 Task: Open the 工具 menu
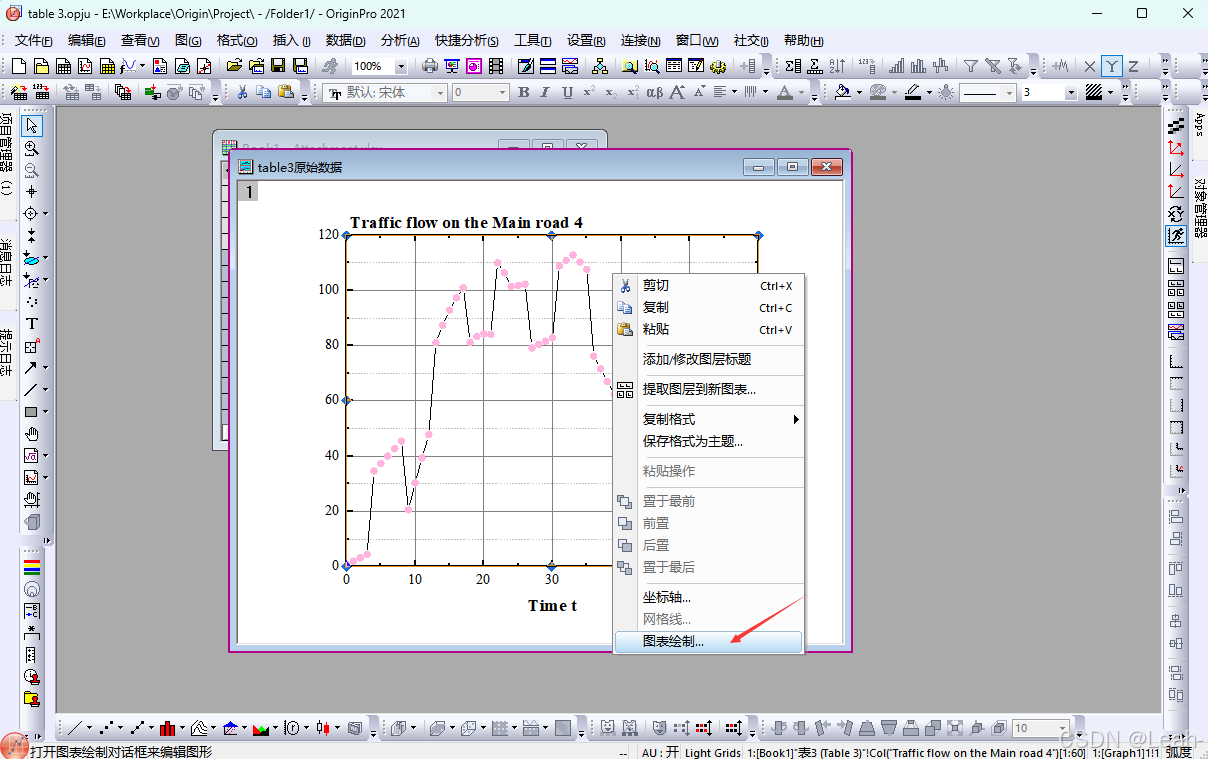(533, 41)
